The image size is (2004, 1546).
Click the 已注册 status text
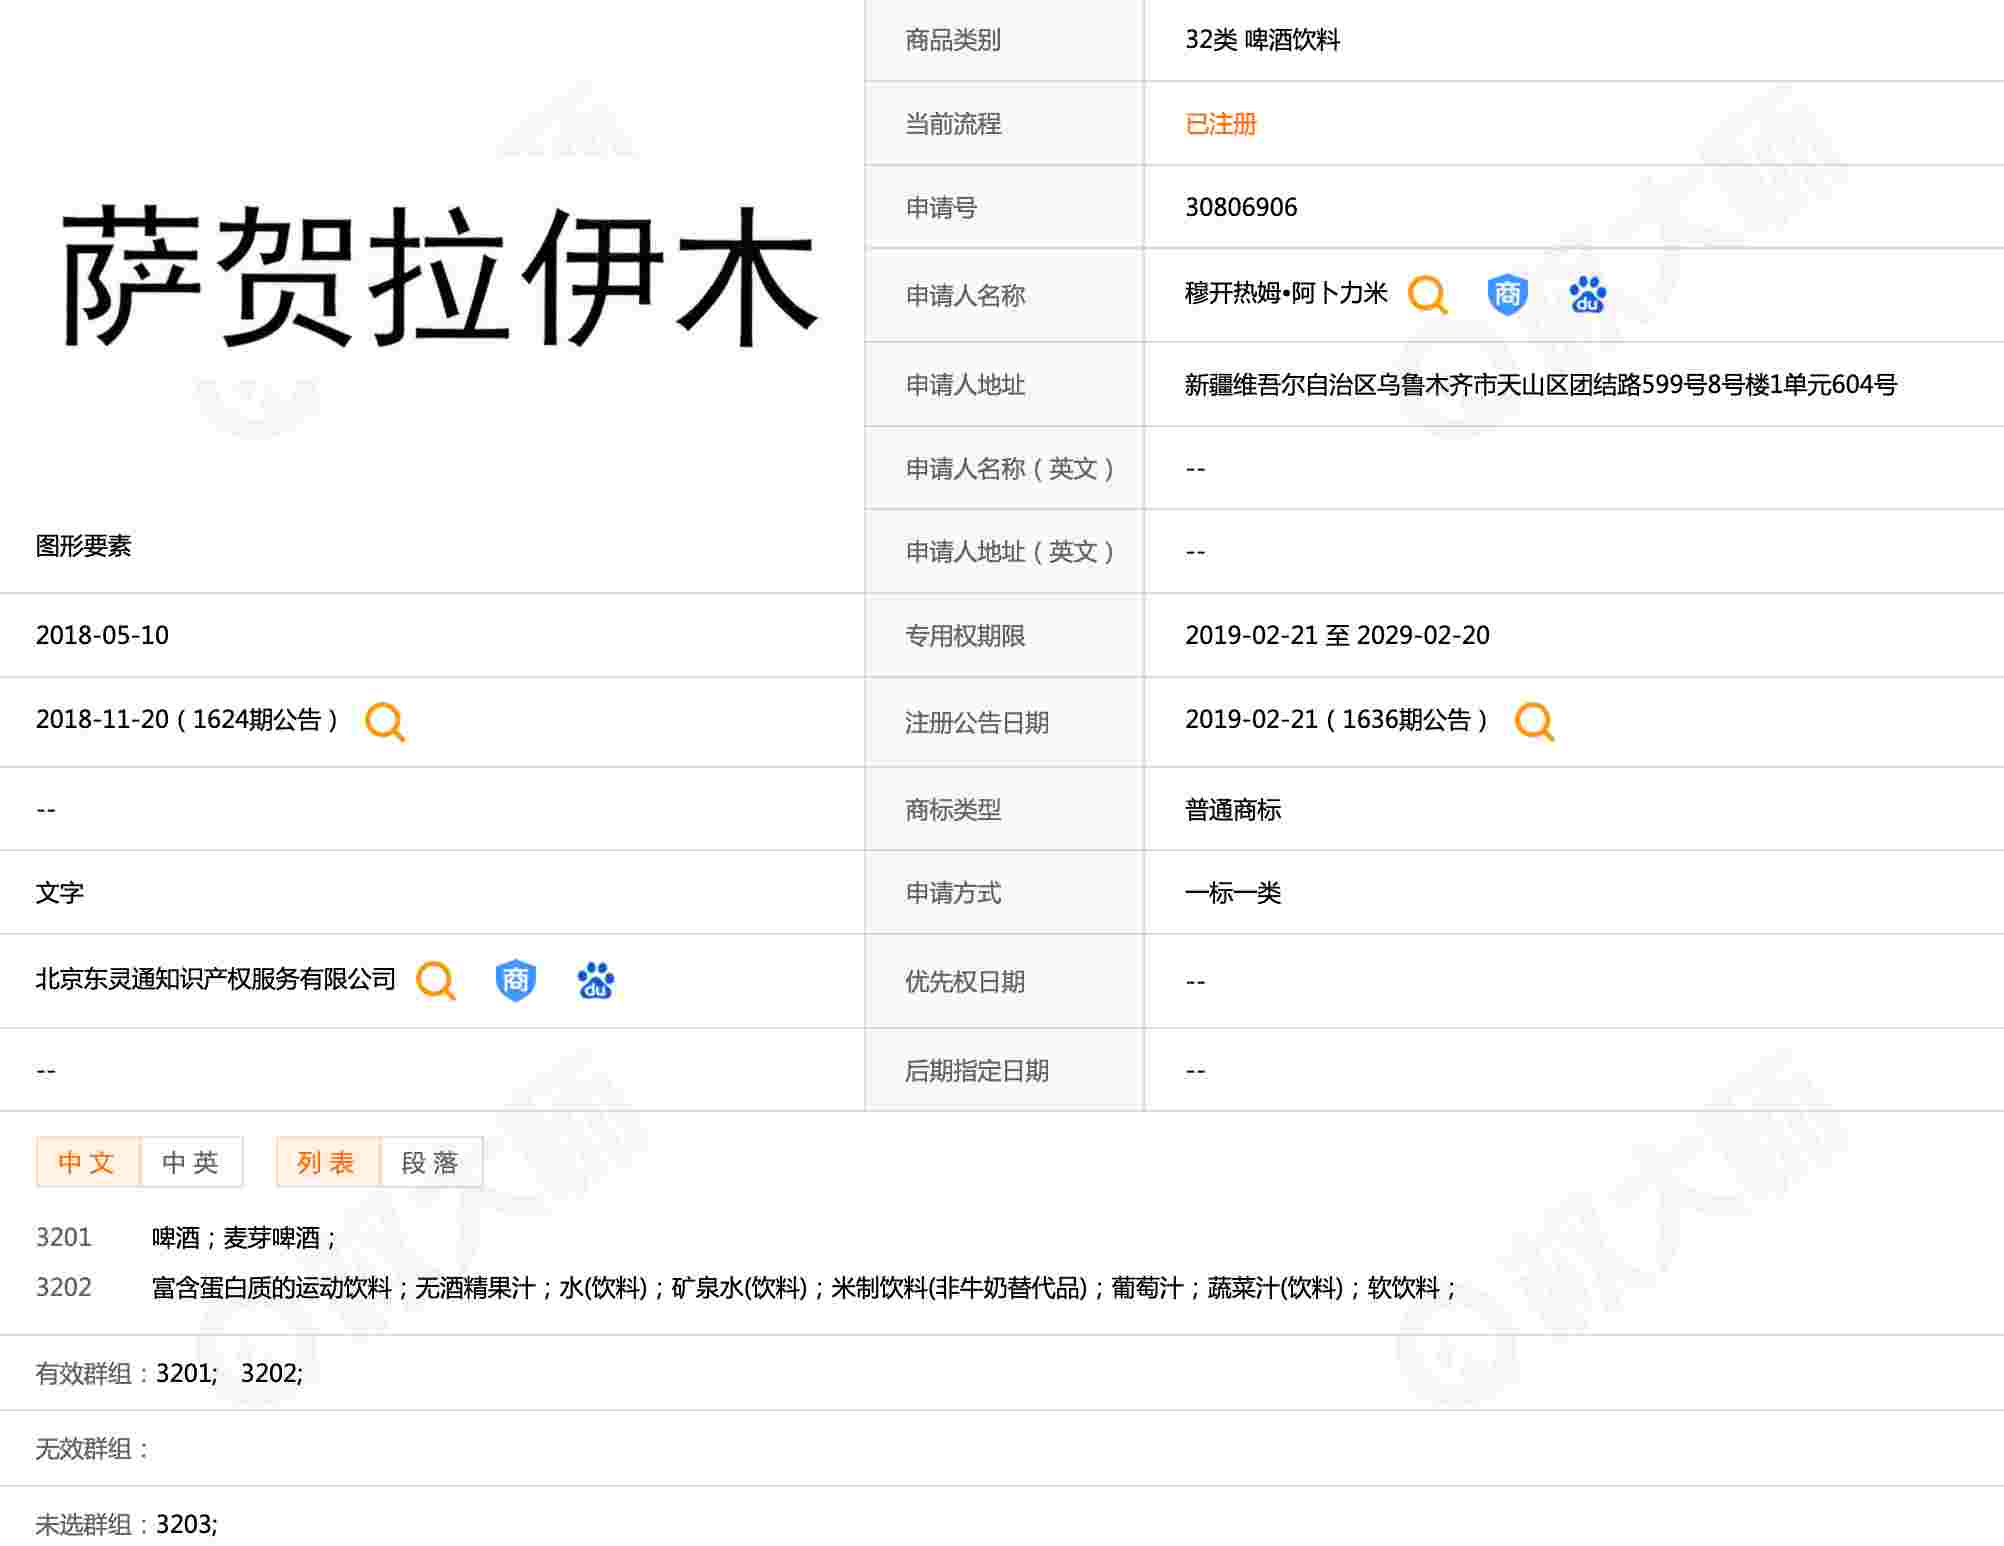[1220, 124]
